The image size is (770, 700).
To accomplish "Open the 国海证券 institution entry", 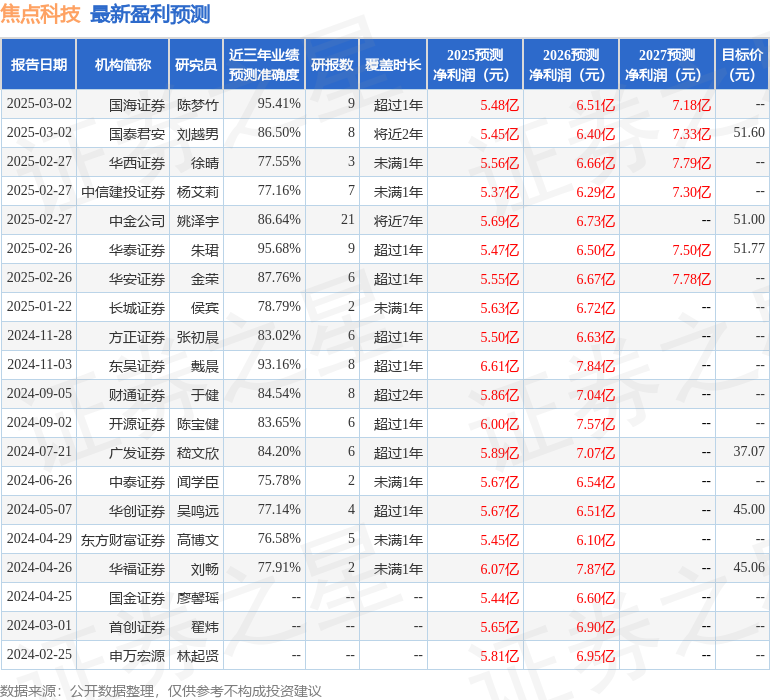I will (x=137, y=104).
